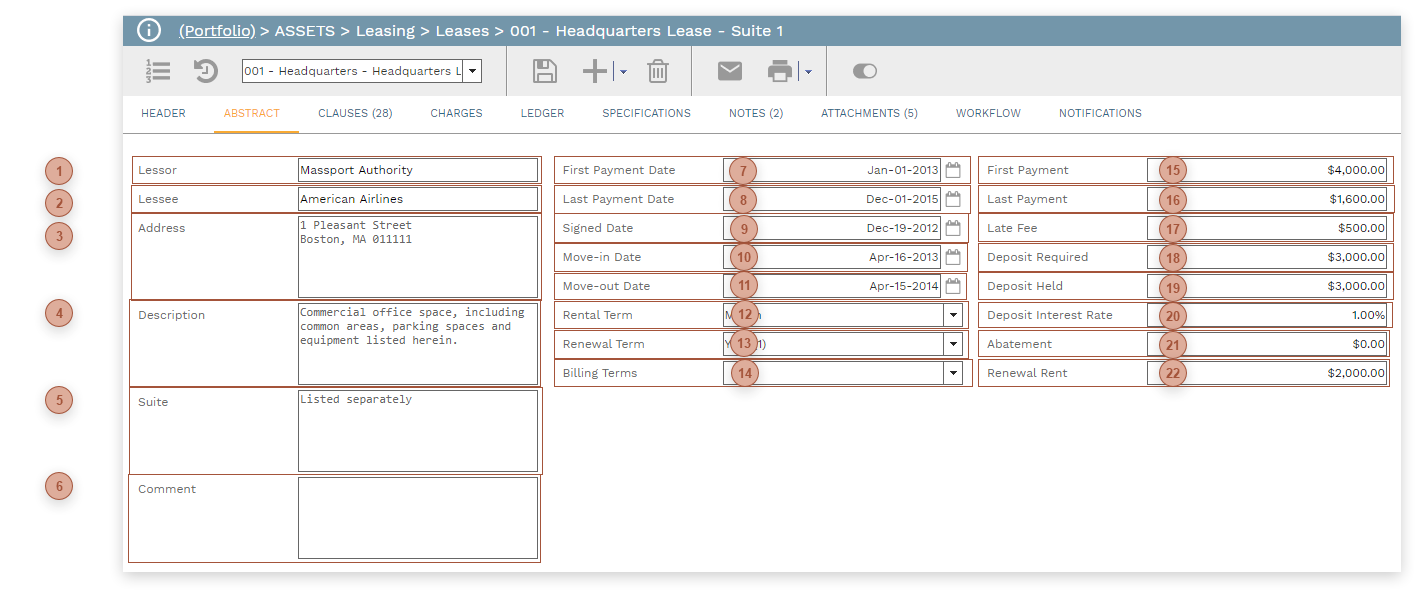Open the Attachments (5) tab
This screenshot has width=1420, height=595.
[x=869, y=113]
